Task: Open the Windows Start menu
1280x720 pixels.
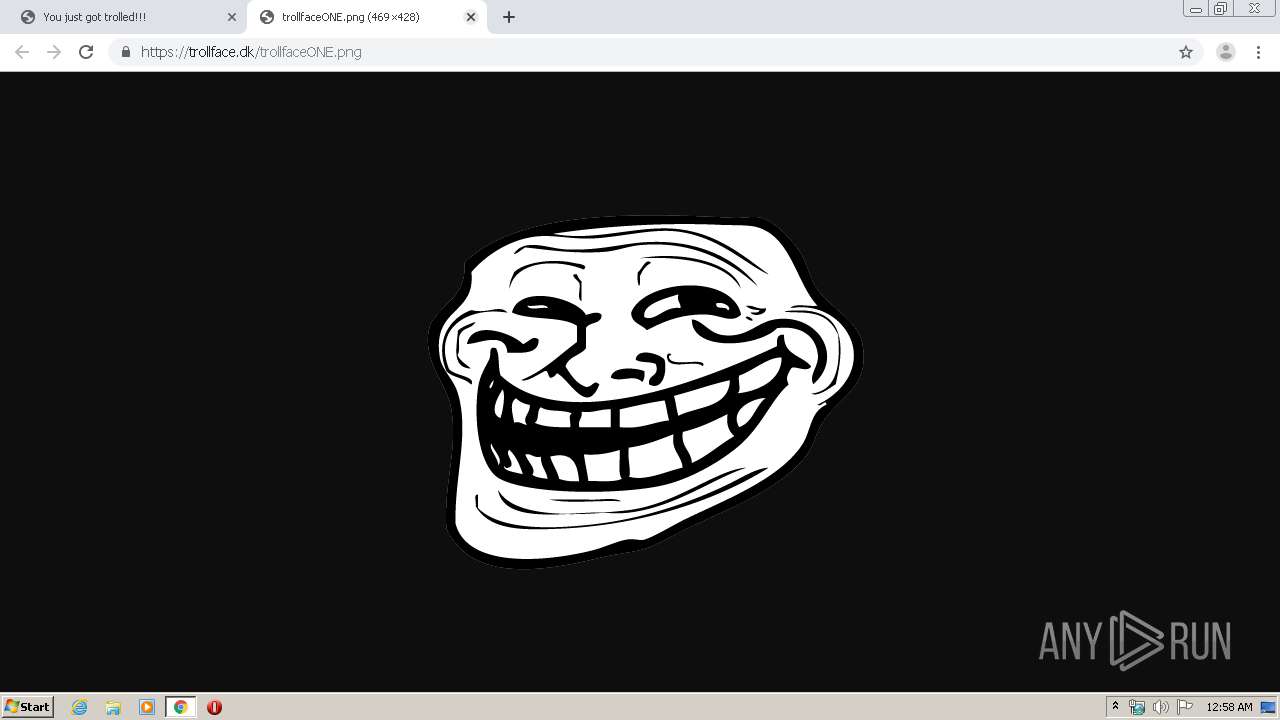Action: coord(28,707)
